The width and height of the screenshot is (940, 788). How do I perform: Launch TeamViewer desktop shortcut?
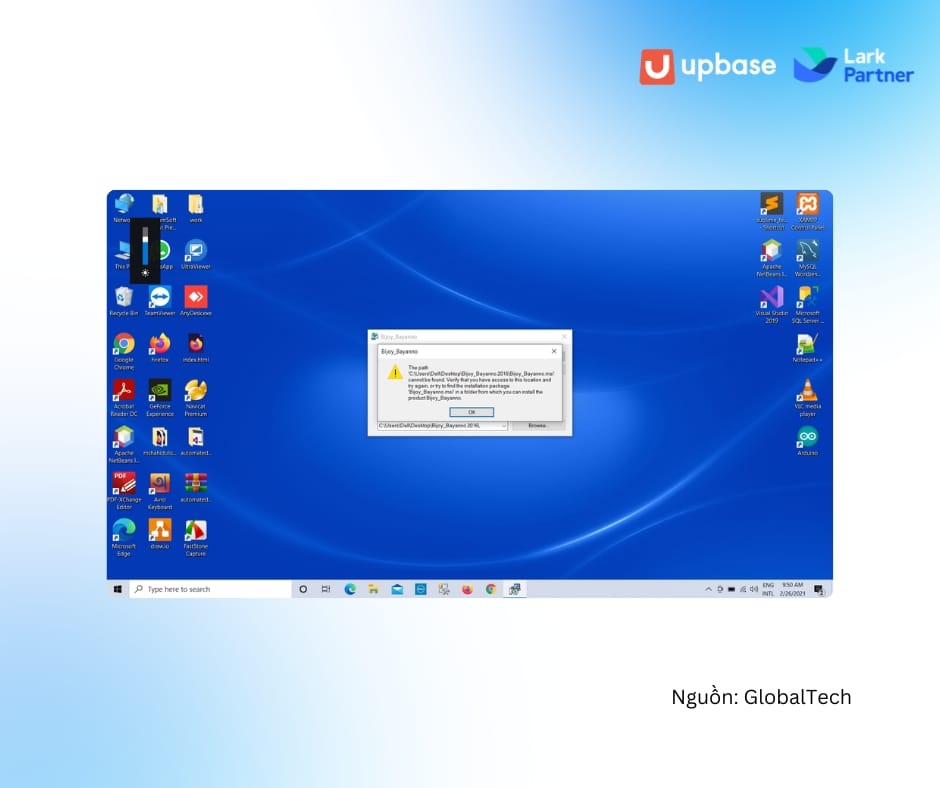(x=159, y=301)
